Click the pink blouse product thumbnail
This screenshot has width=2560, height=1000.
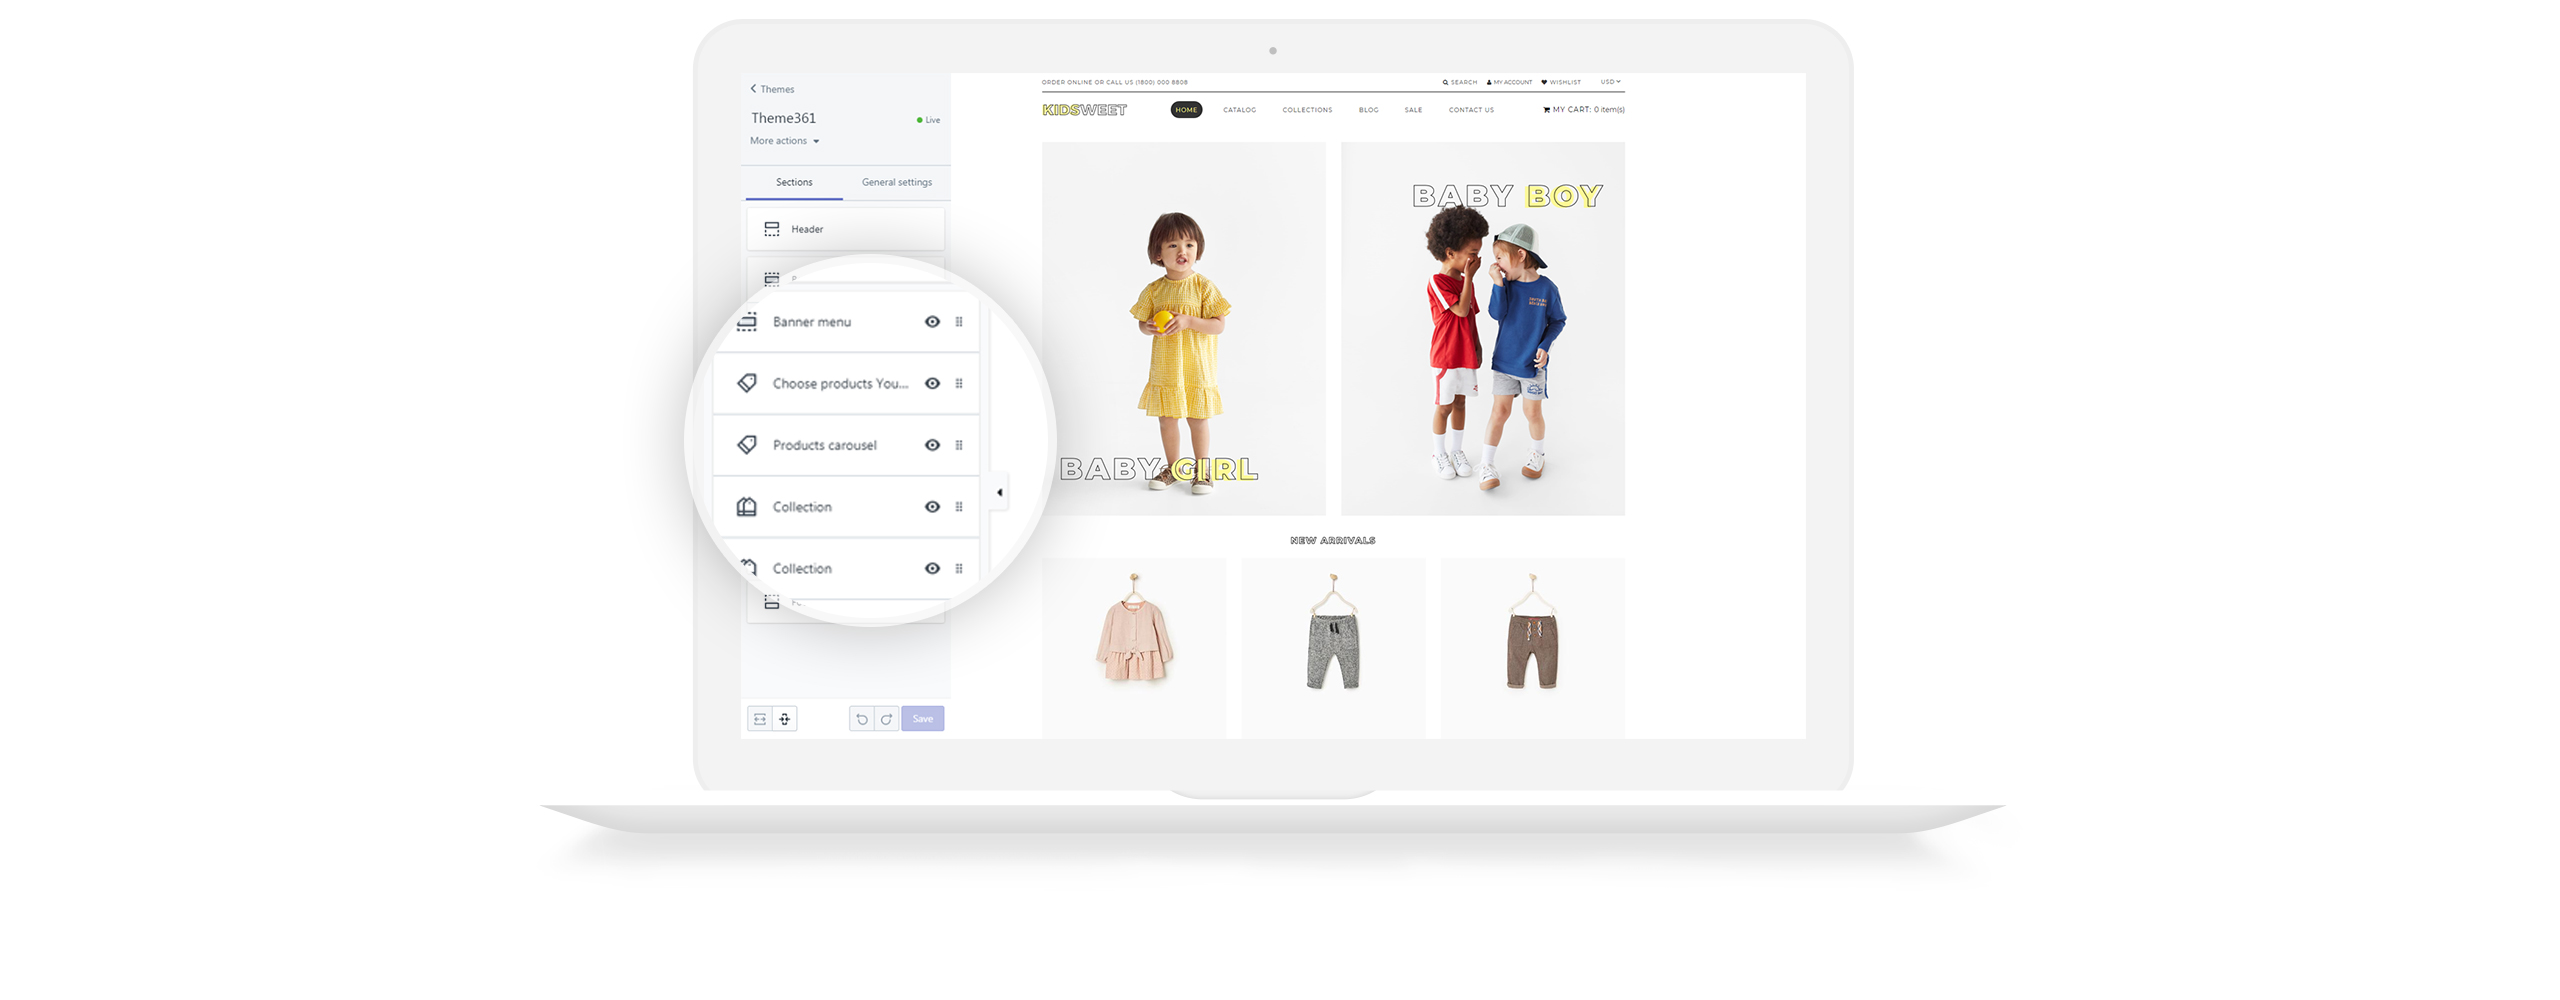(x=1134, y=648)
